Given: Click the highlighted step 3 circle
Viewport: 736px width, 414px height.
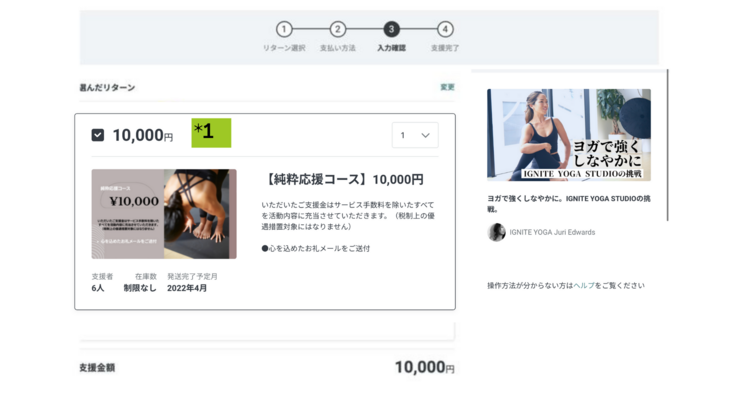Looking at the screenshot, I should [391, 30].
